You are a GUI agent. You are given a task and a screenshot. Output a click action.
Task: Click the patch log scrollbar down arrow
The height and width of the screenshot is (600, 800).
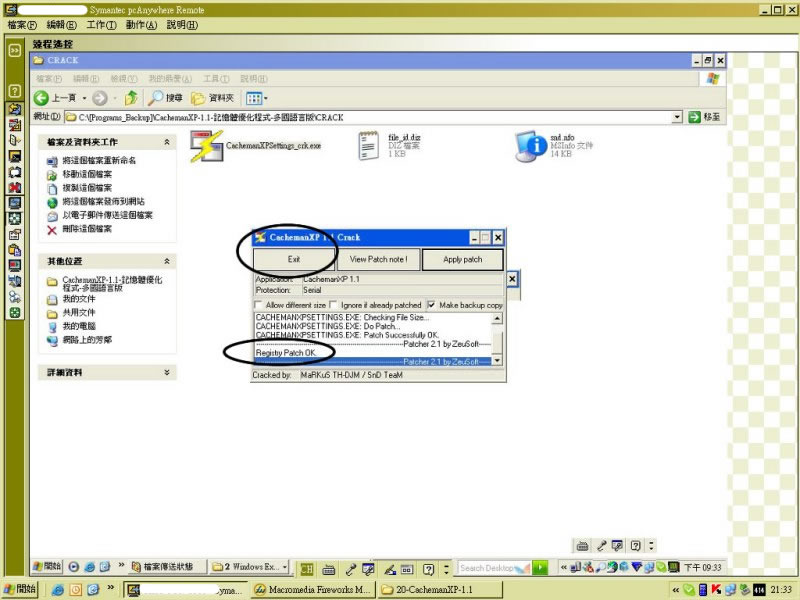(497, 361)
